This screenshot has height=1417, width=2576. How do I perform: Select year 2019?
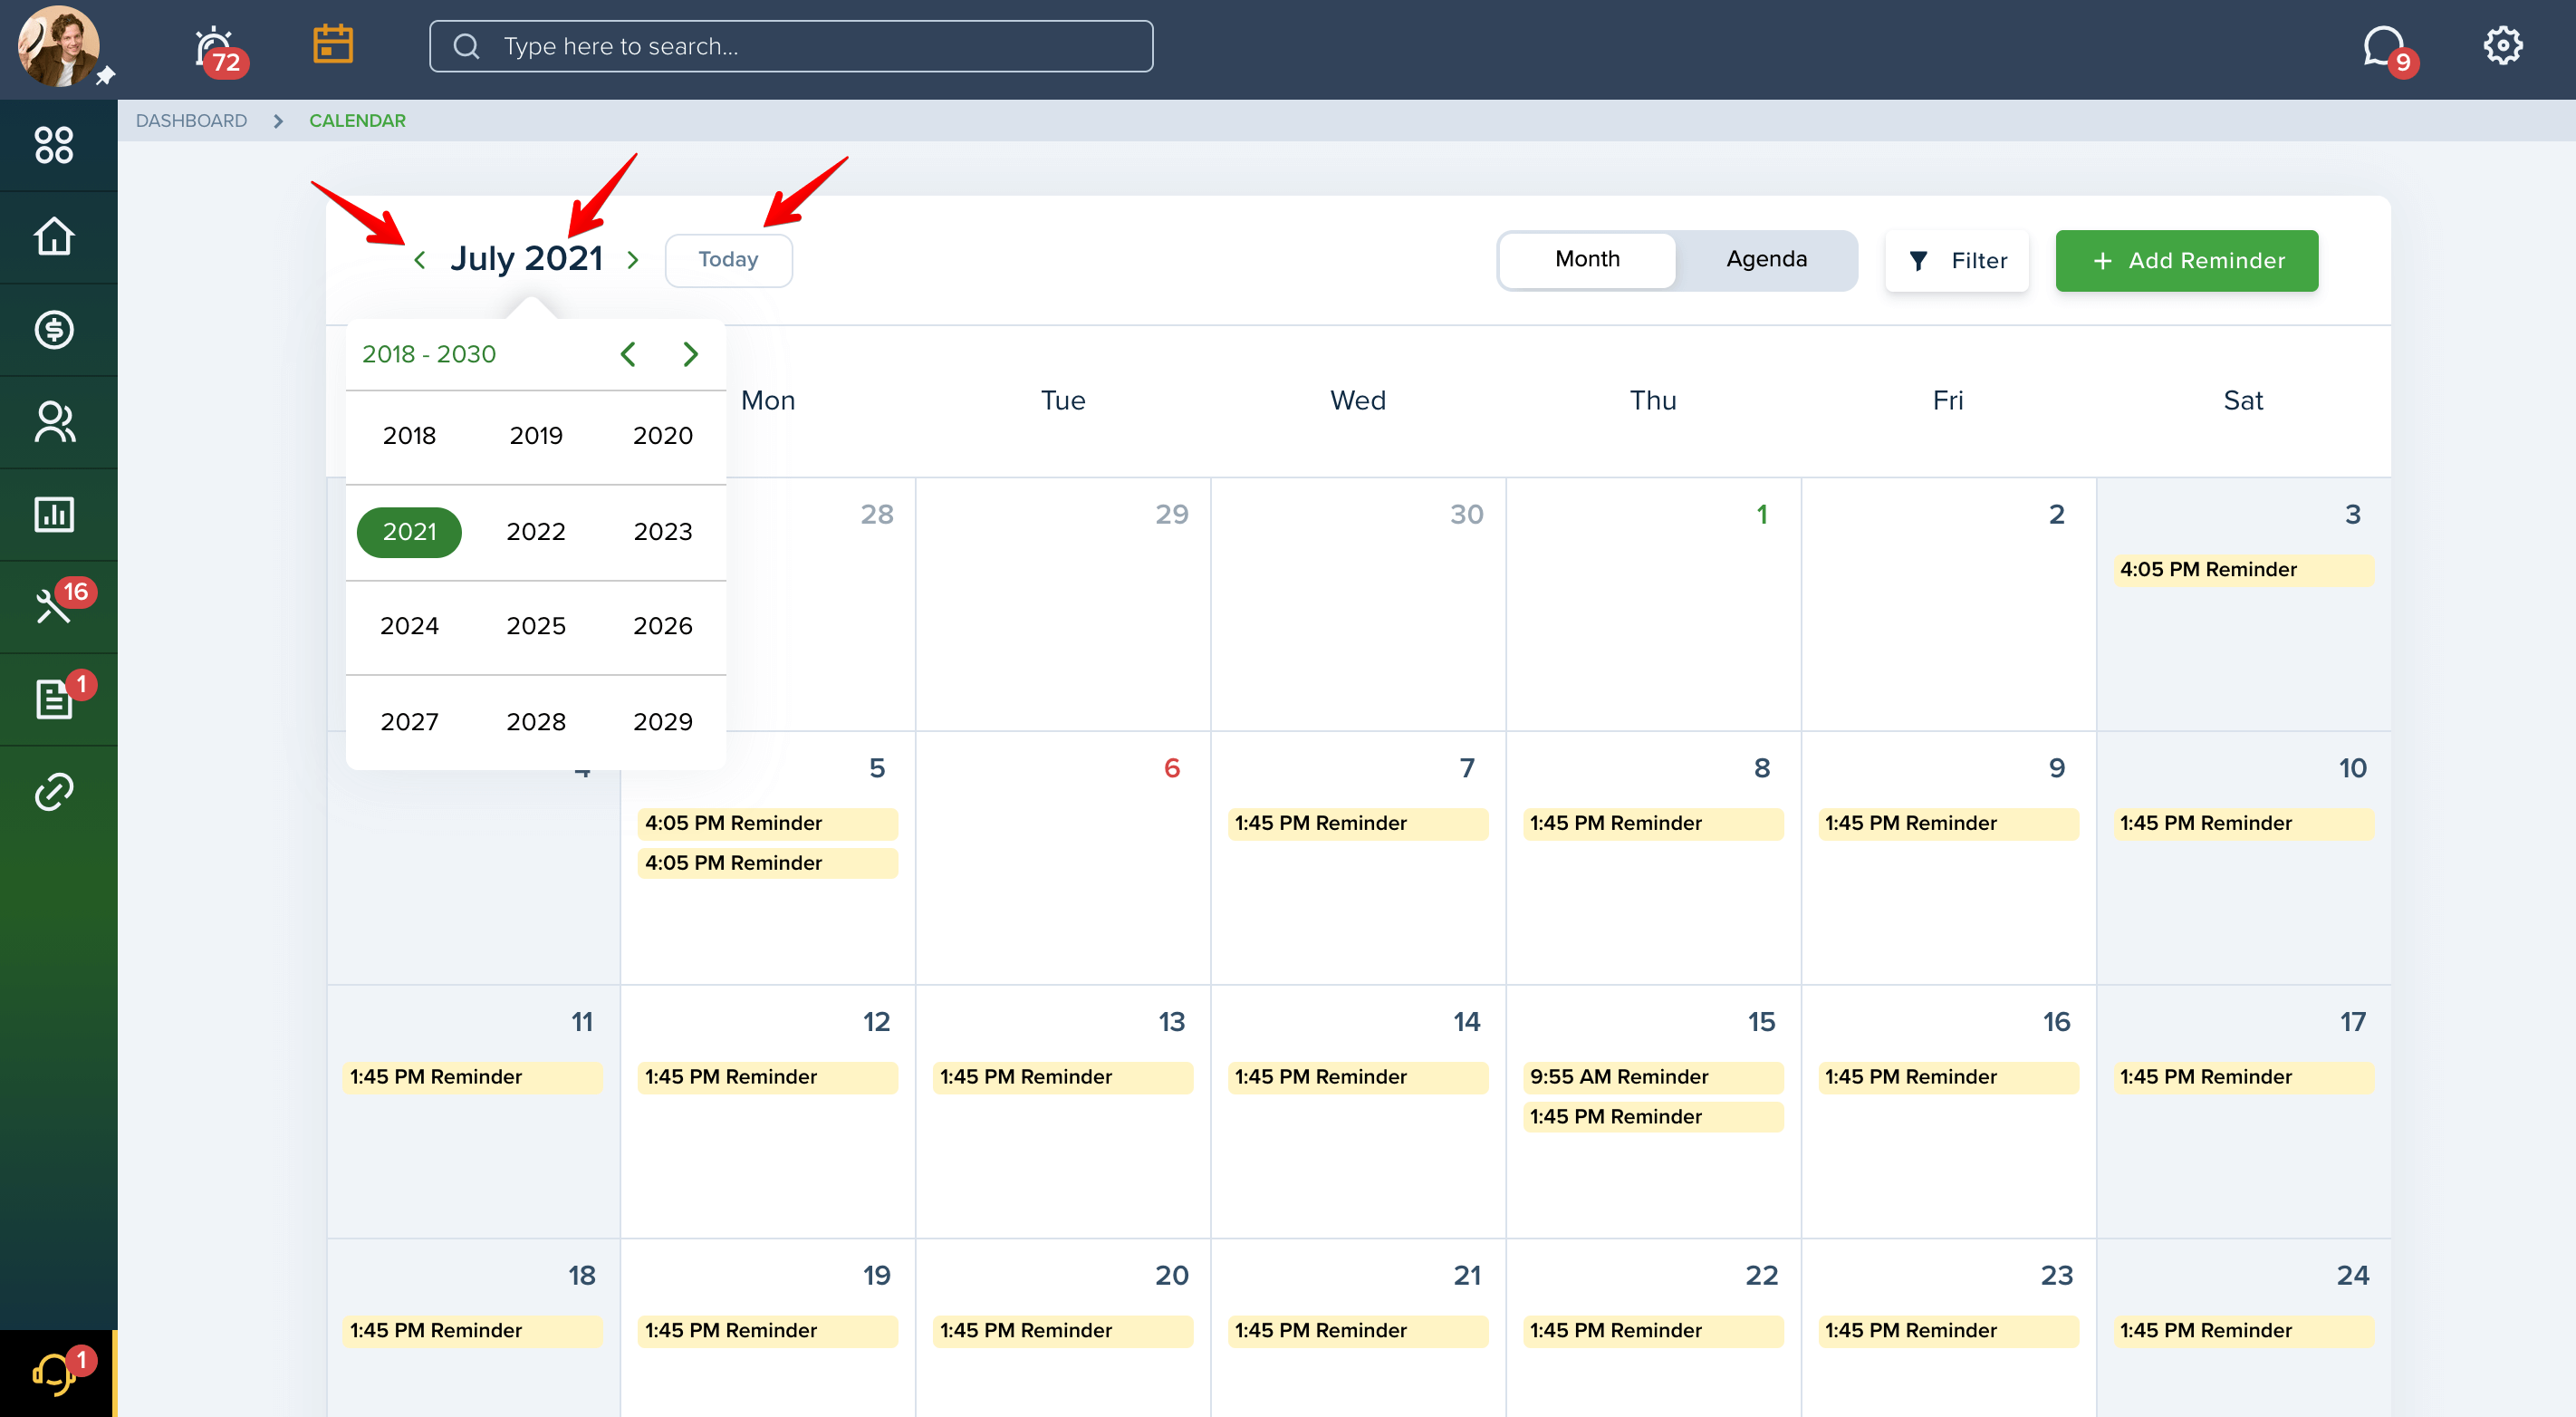[x=536, y=436]
